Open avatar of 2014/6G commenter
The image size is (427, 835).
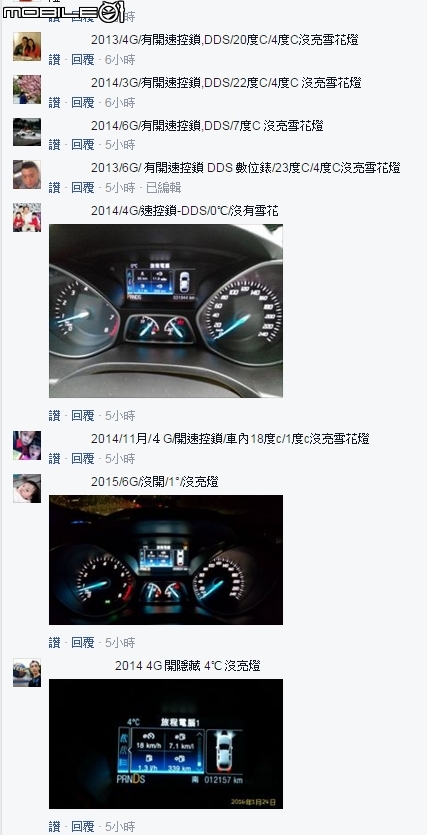[x=27, y=132]
